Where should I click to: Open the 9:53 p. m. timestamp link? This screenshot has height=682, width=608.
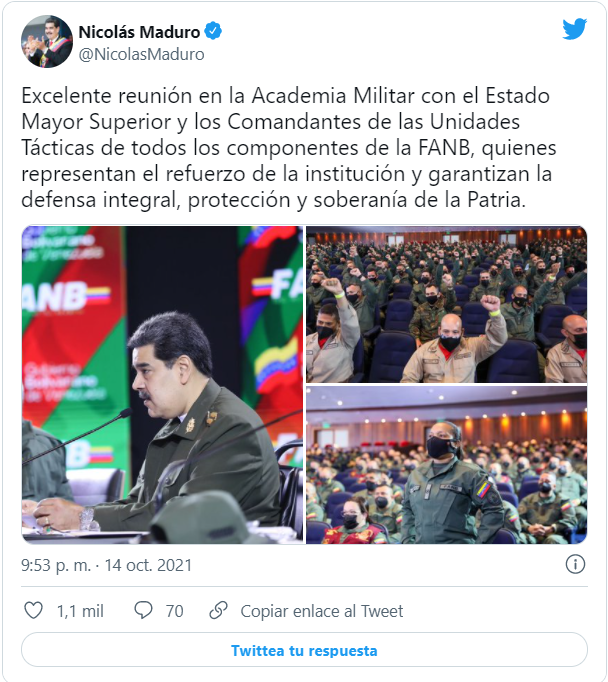(56, 565)
